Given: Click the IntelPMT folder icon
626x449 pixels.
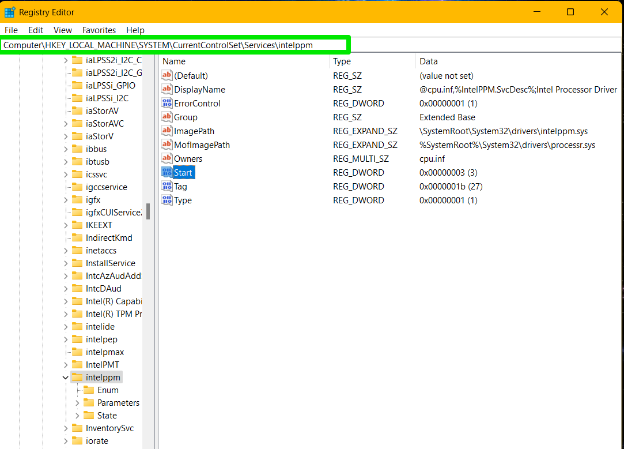Looking at the screenshot, I should point(77,364).
